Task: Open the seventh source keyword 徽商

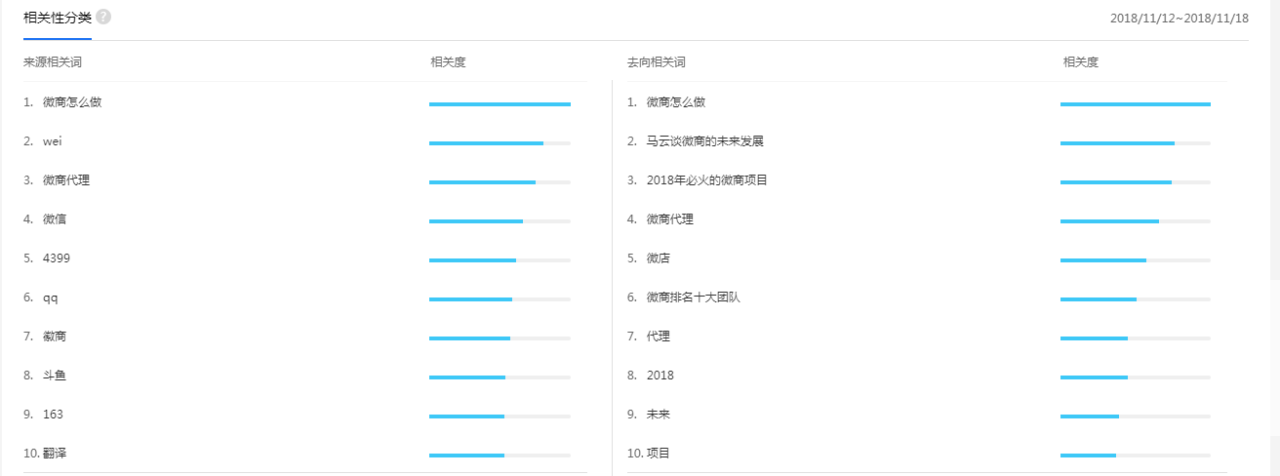Action: [55, 336]
